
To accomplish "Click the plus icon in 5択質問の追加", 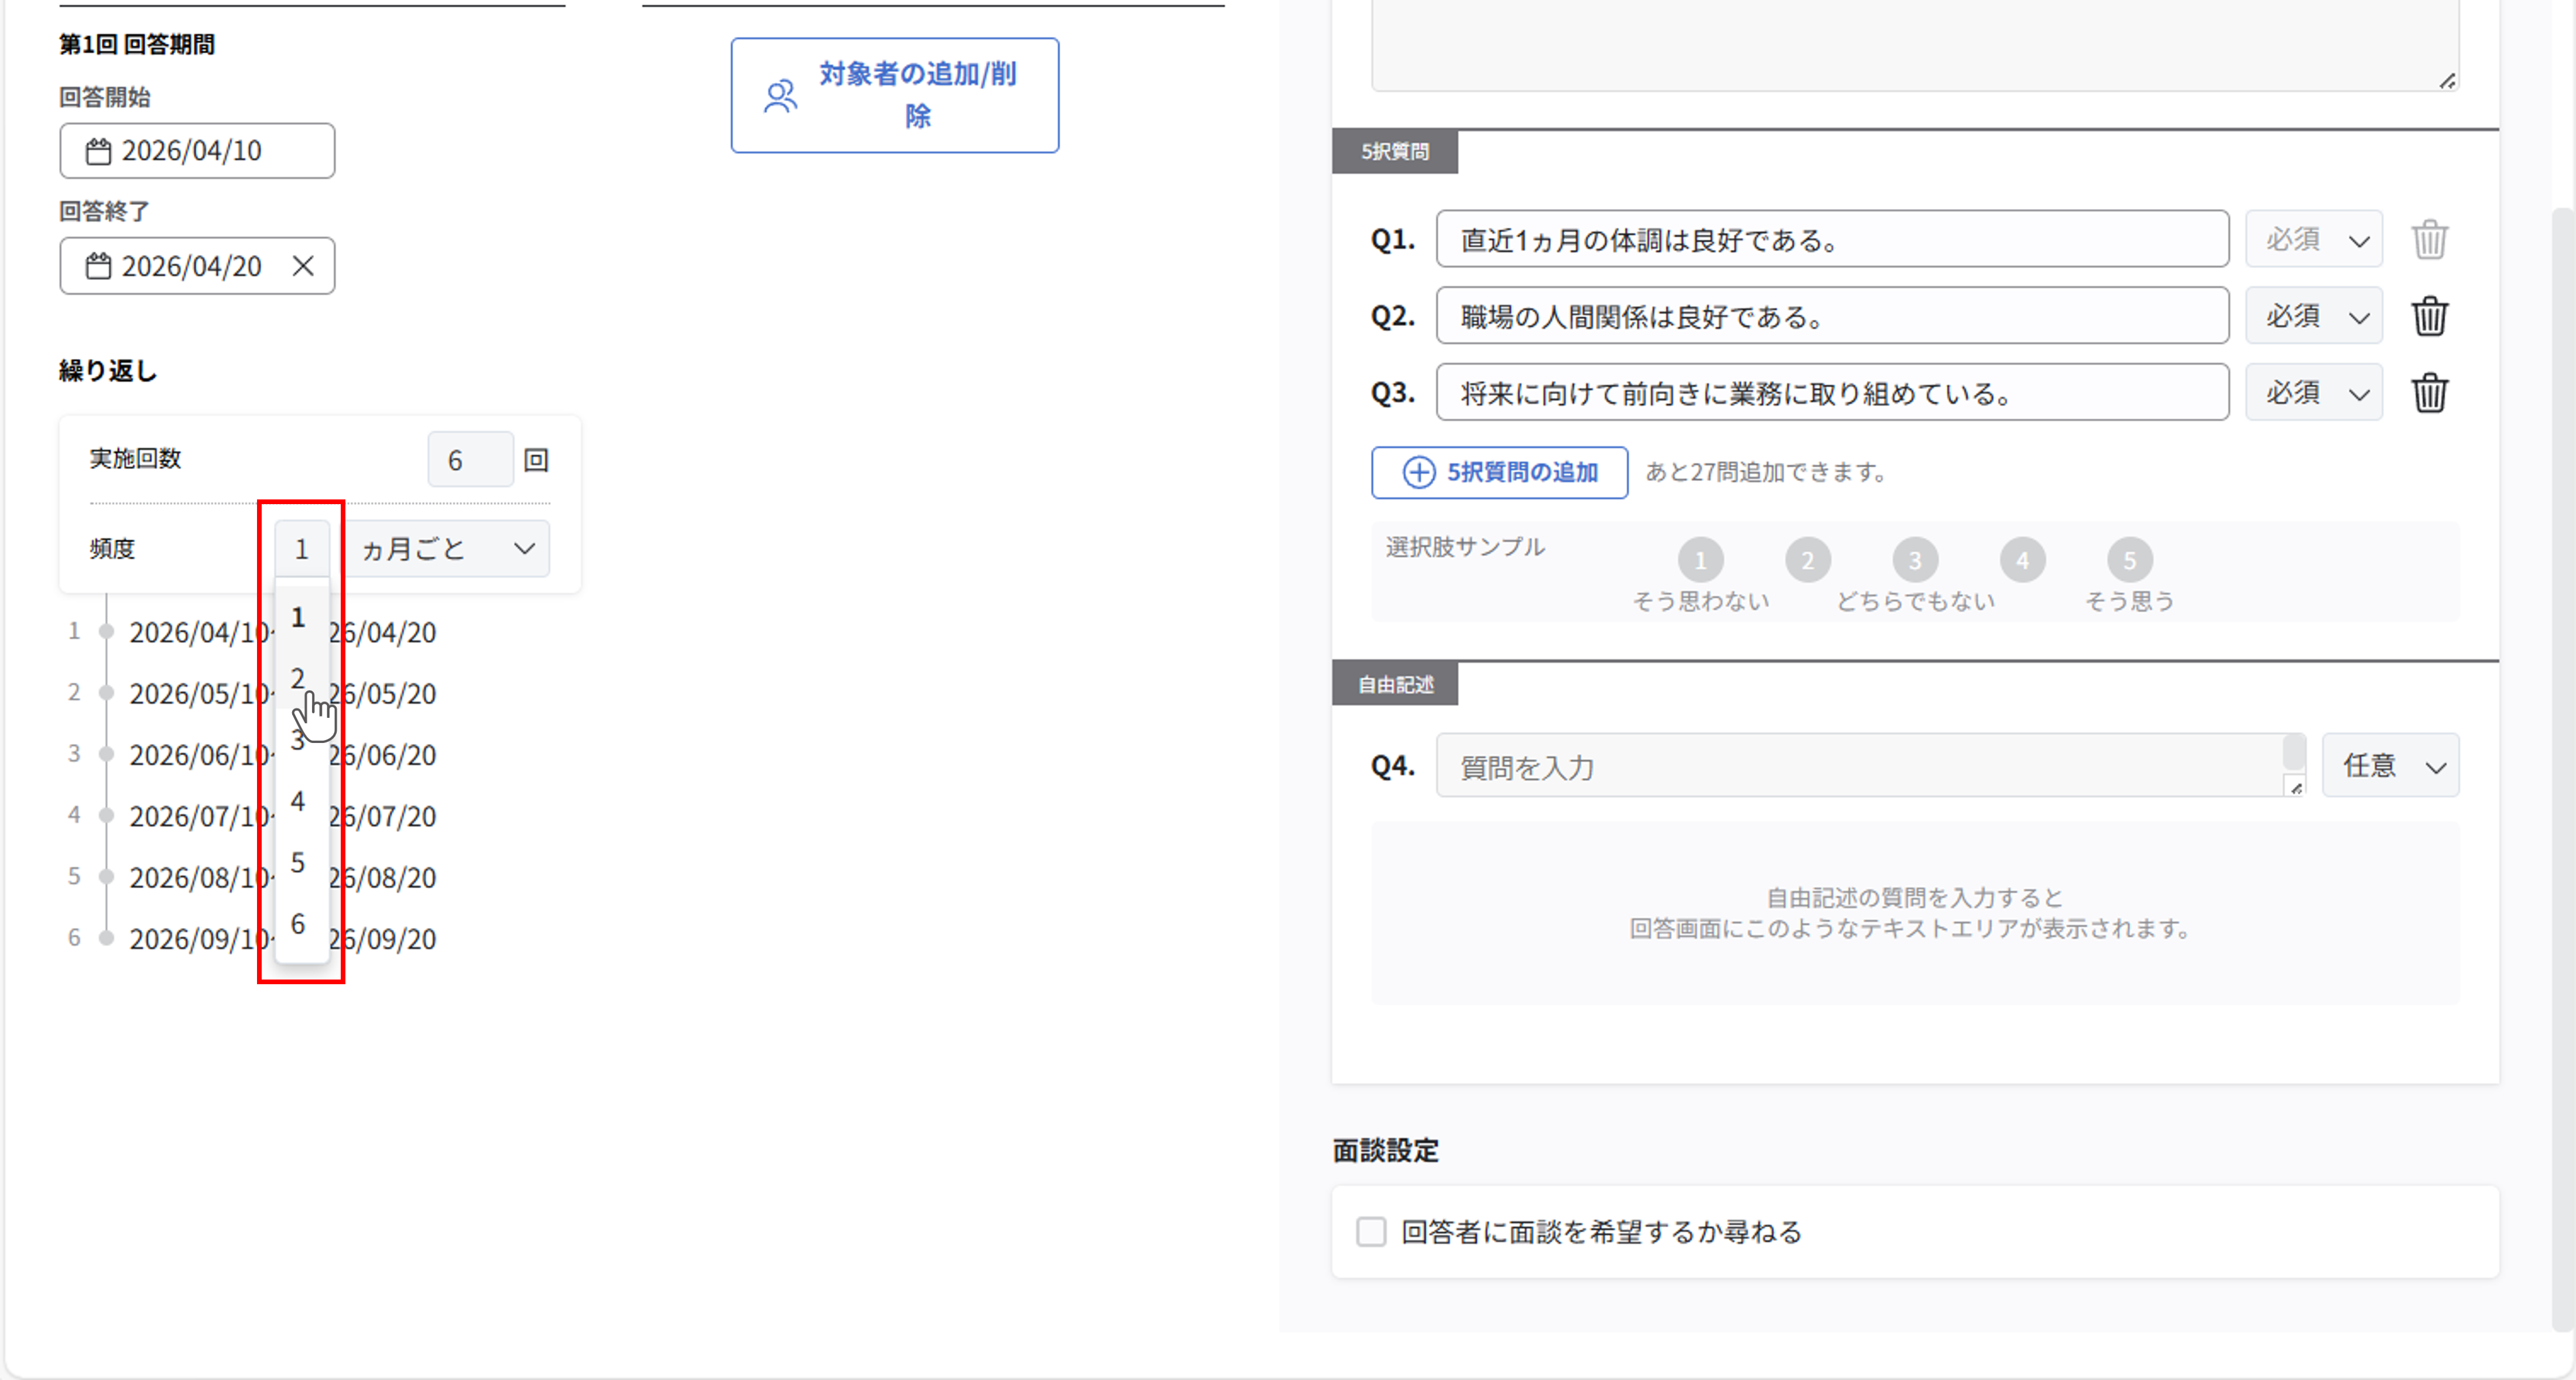I will [x=1418, y=472].
